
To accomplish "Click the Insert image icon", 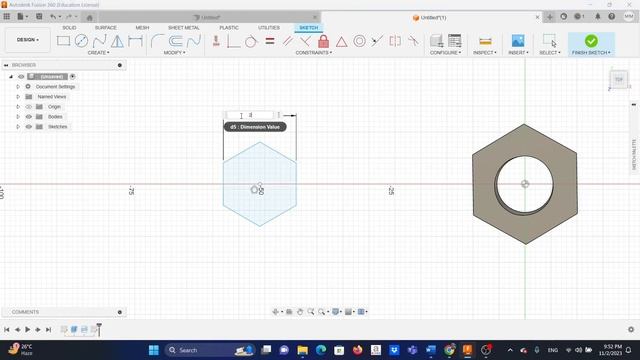I will (518, 41).
